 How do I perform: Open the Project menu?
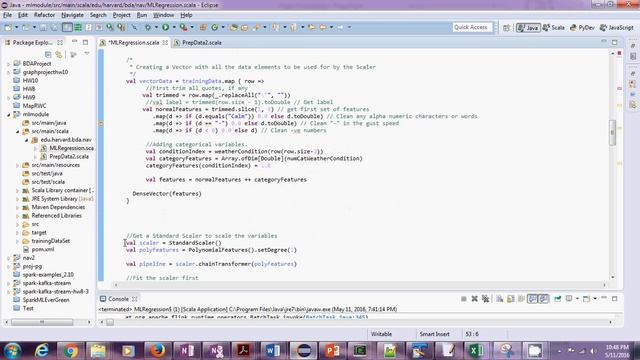pos(121,15)
